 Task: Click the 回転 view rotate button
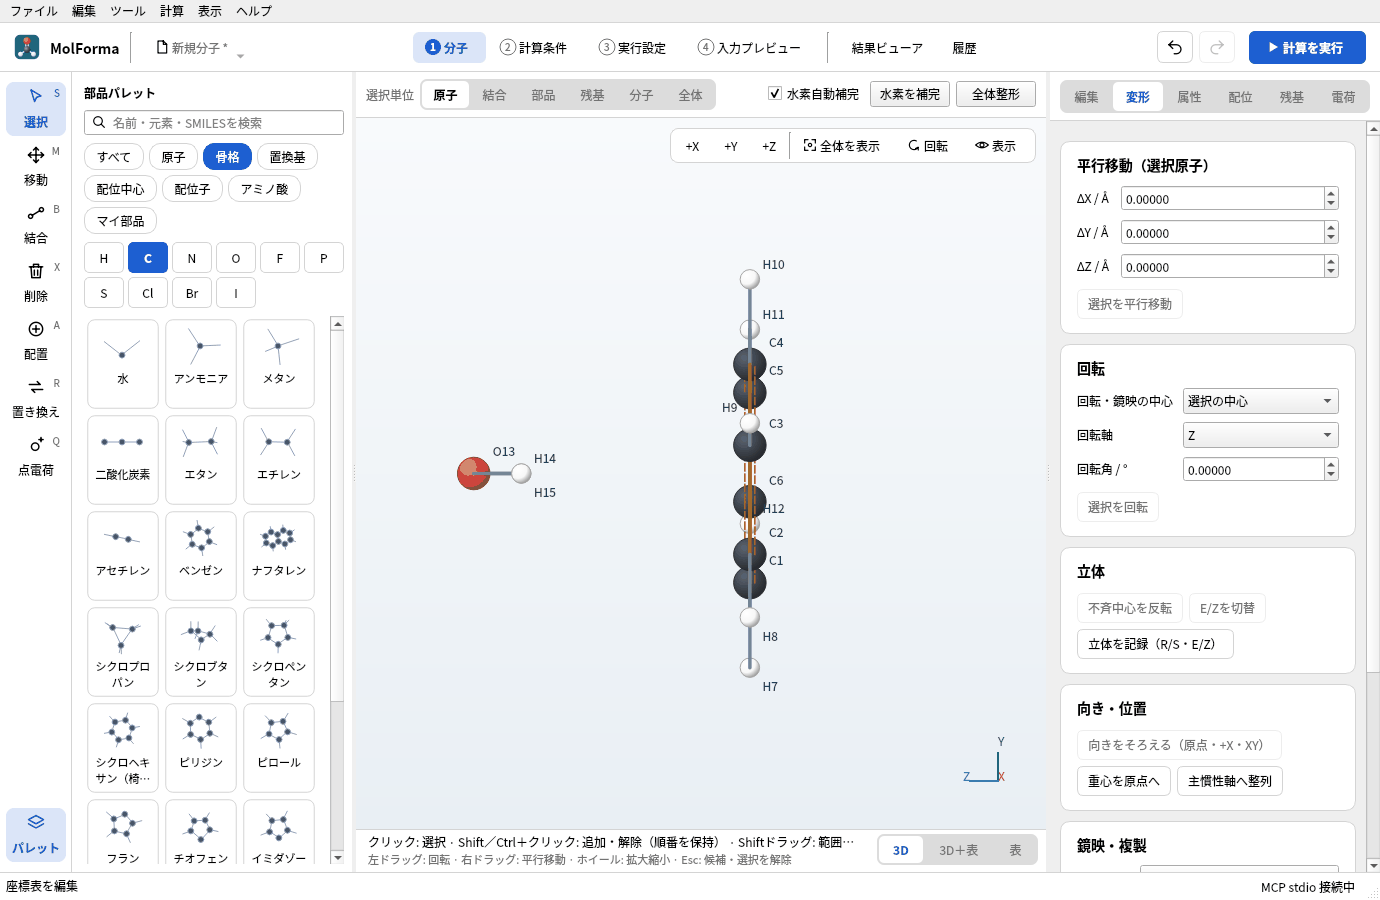(928, 146)
